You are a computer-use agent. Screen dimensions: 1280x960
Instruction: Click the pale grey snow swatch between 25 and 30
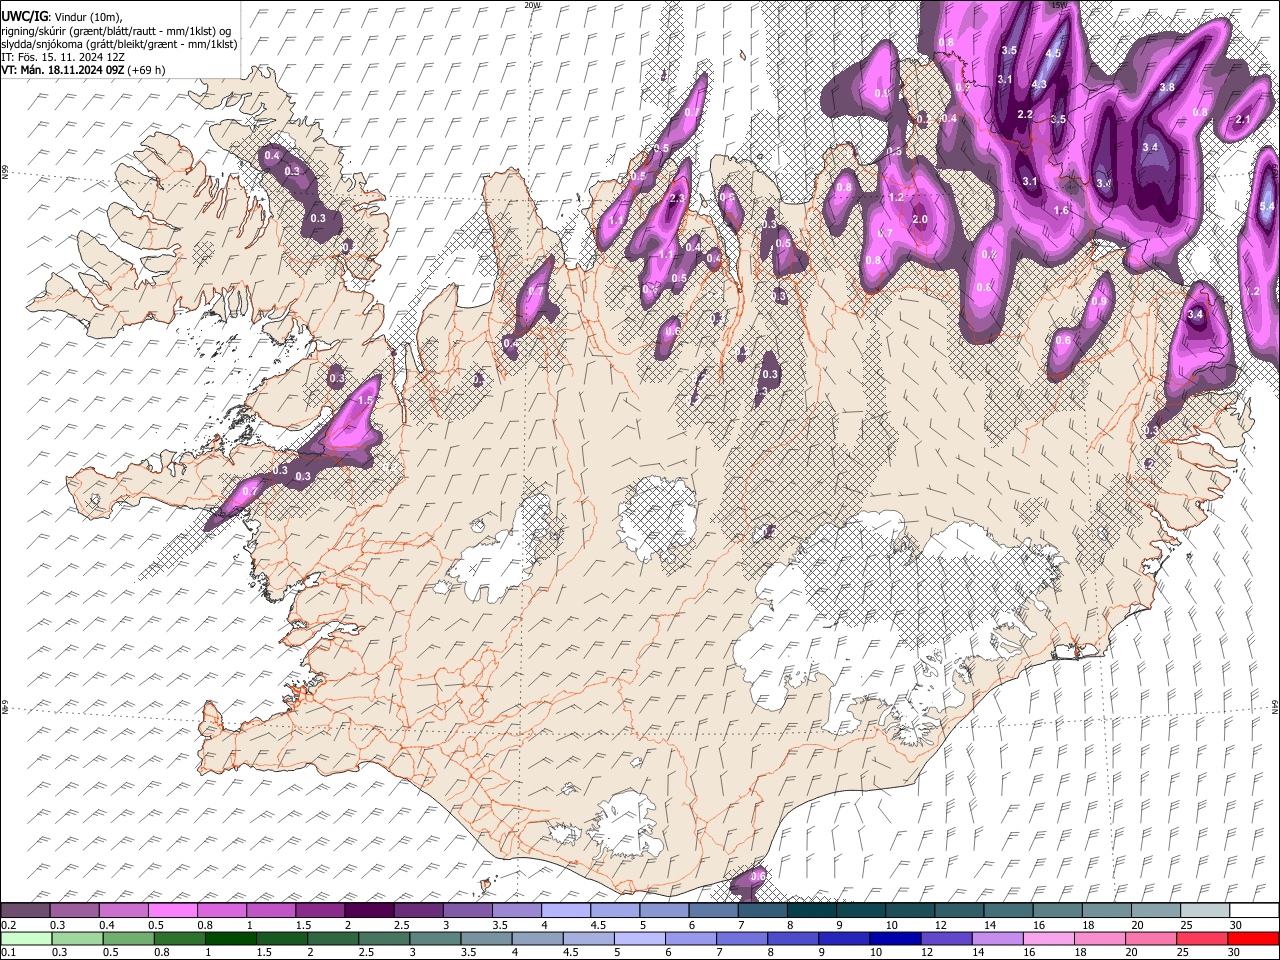pos(1203,910)
